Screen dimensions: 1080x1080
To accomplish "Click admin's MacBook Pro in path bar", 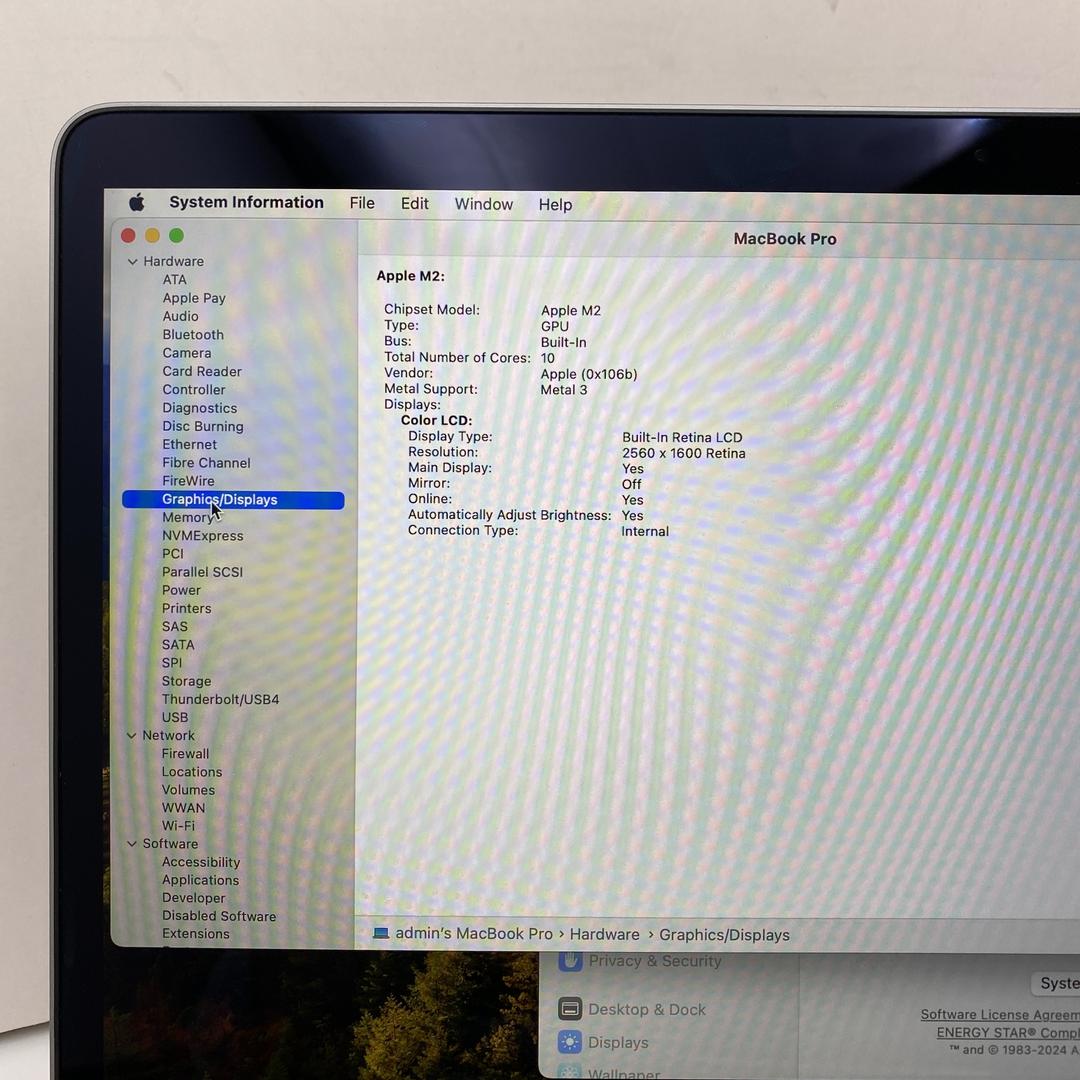I will [x=474, y=934].
